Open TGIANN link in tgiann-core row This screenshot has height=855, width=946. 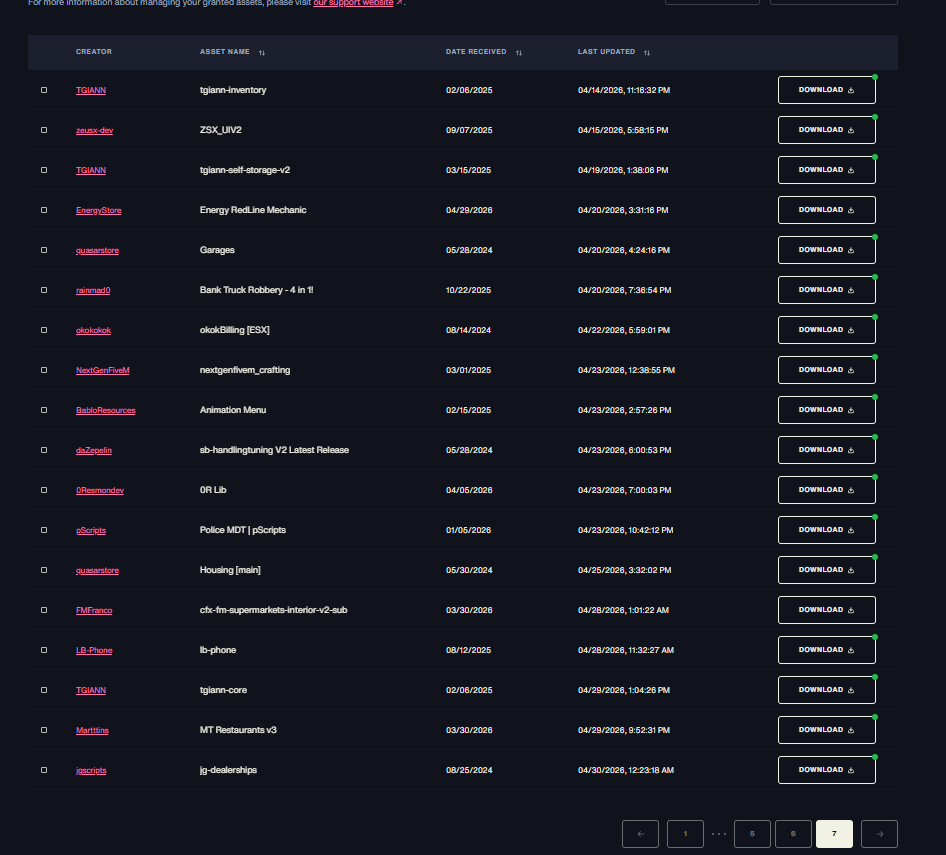90,690
